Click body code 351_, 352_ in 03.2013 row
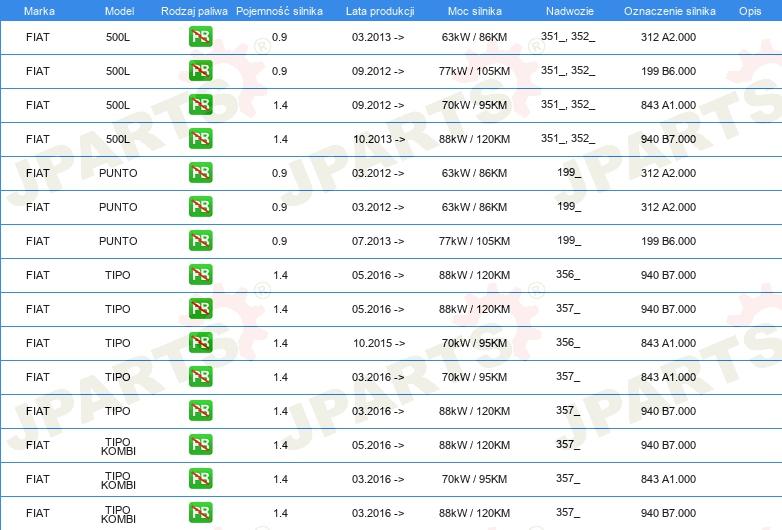This screenshot has width=782, height=530. 568,36
